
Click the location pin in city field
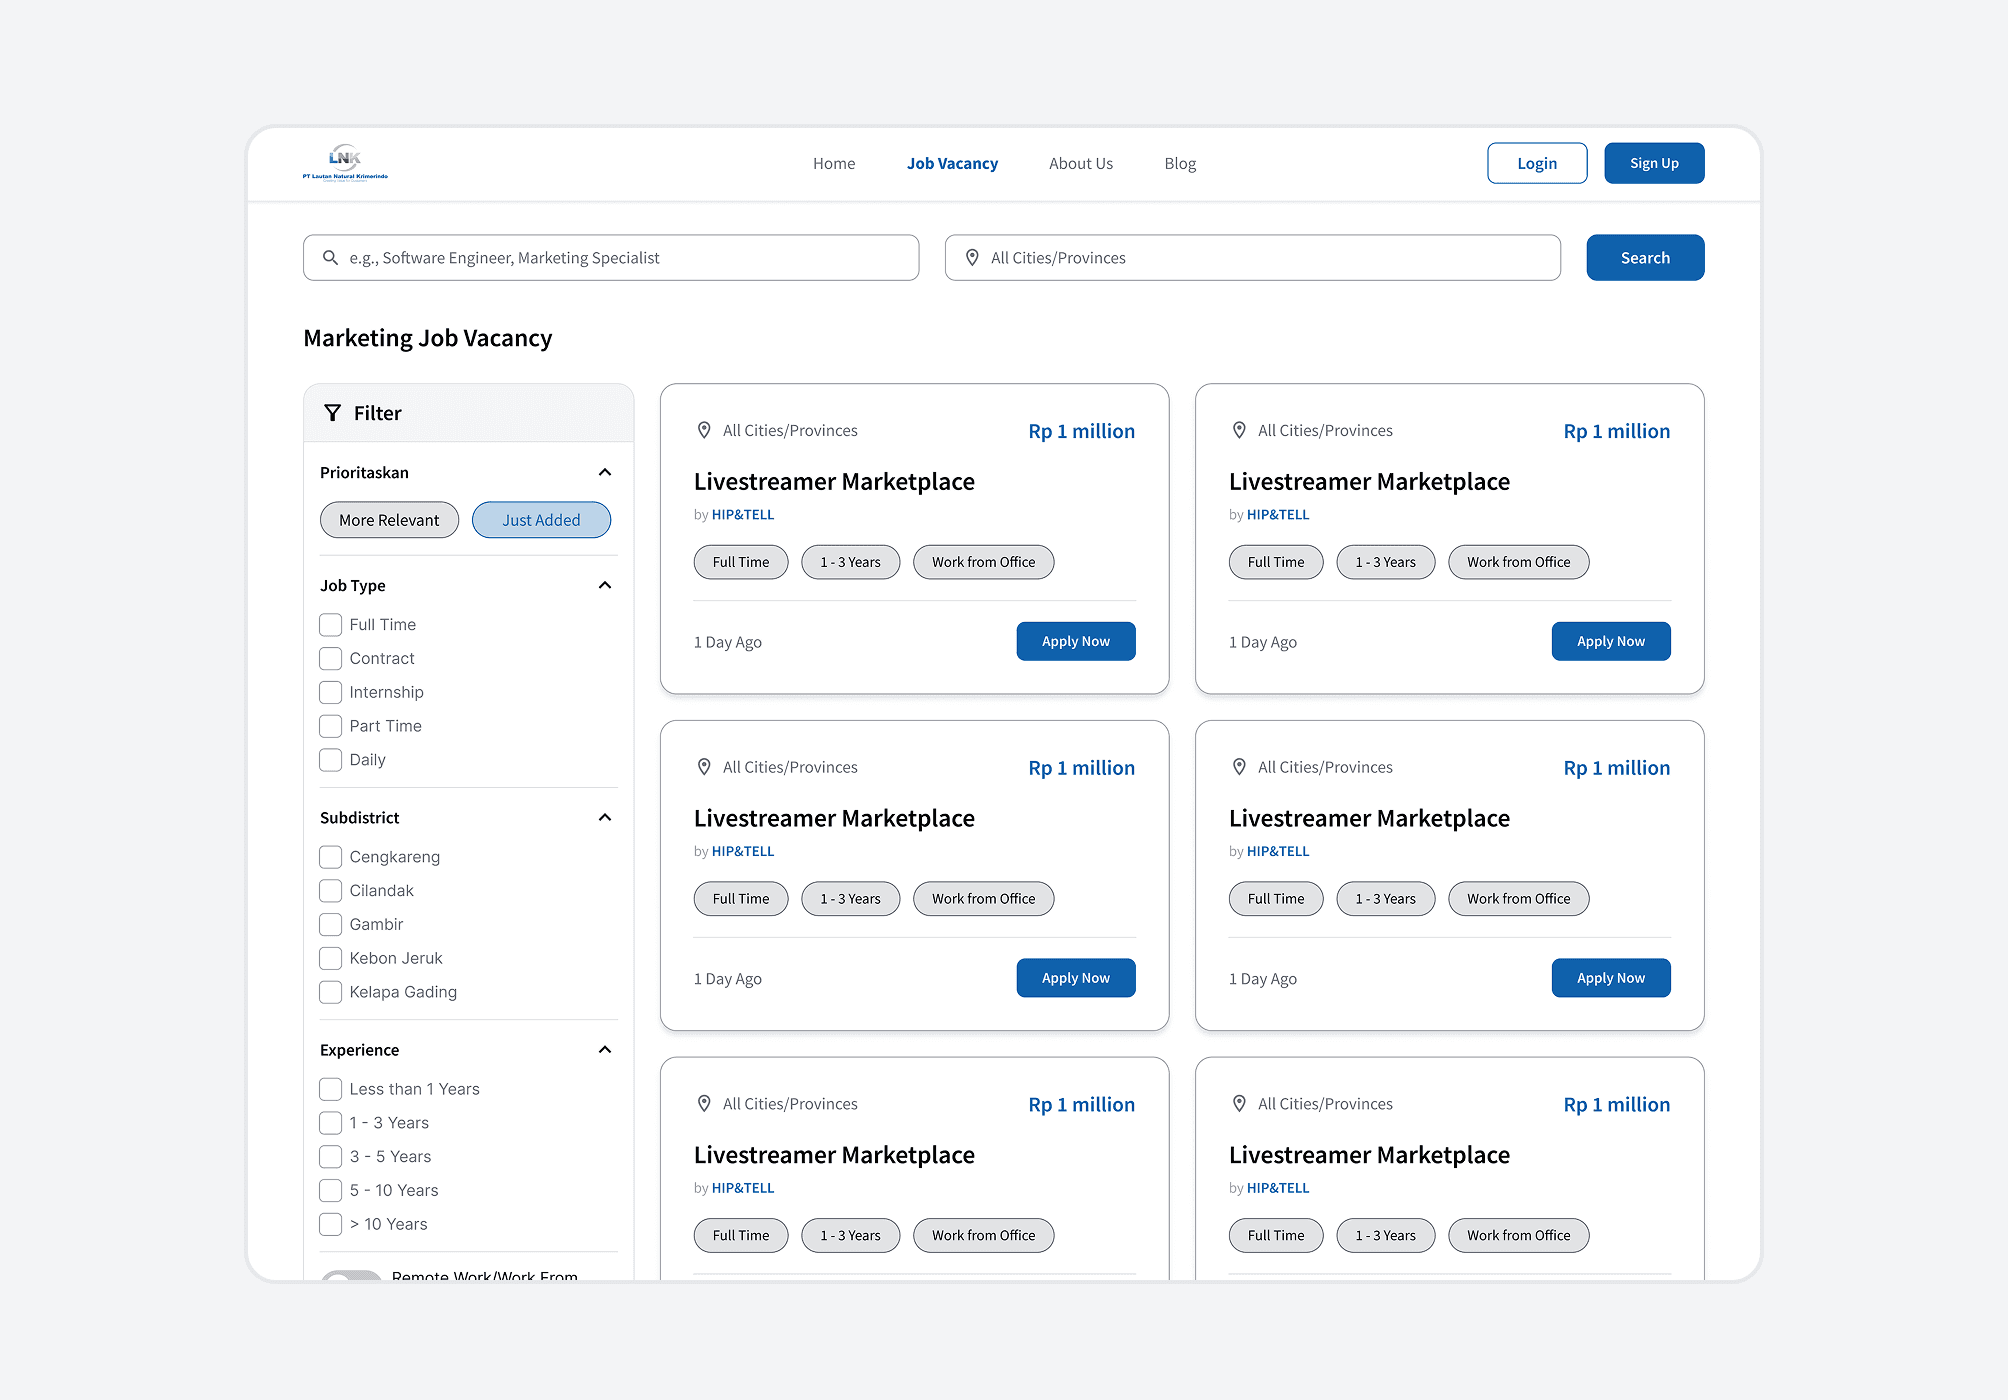972,258
